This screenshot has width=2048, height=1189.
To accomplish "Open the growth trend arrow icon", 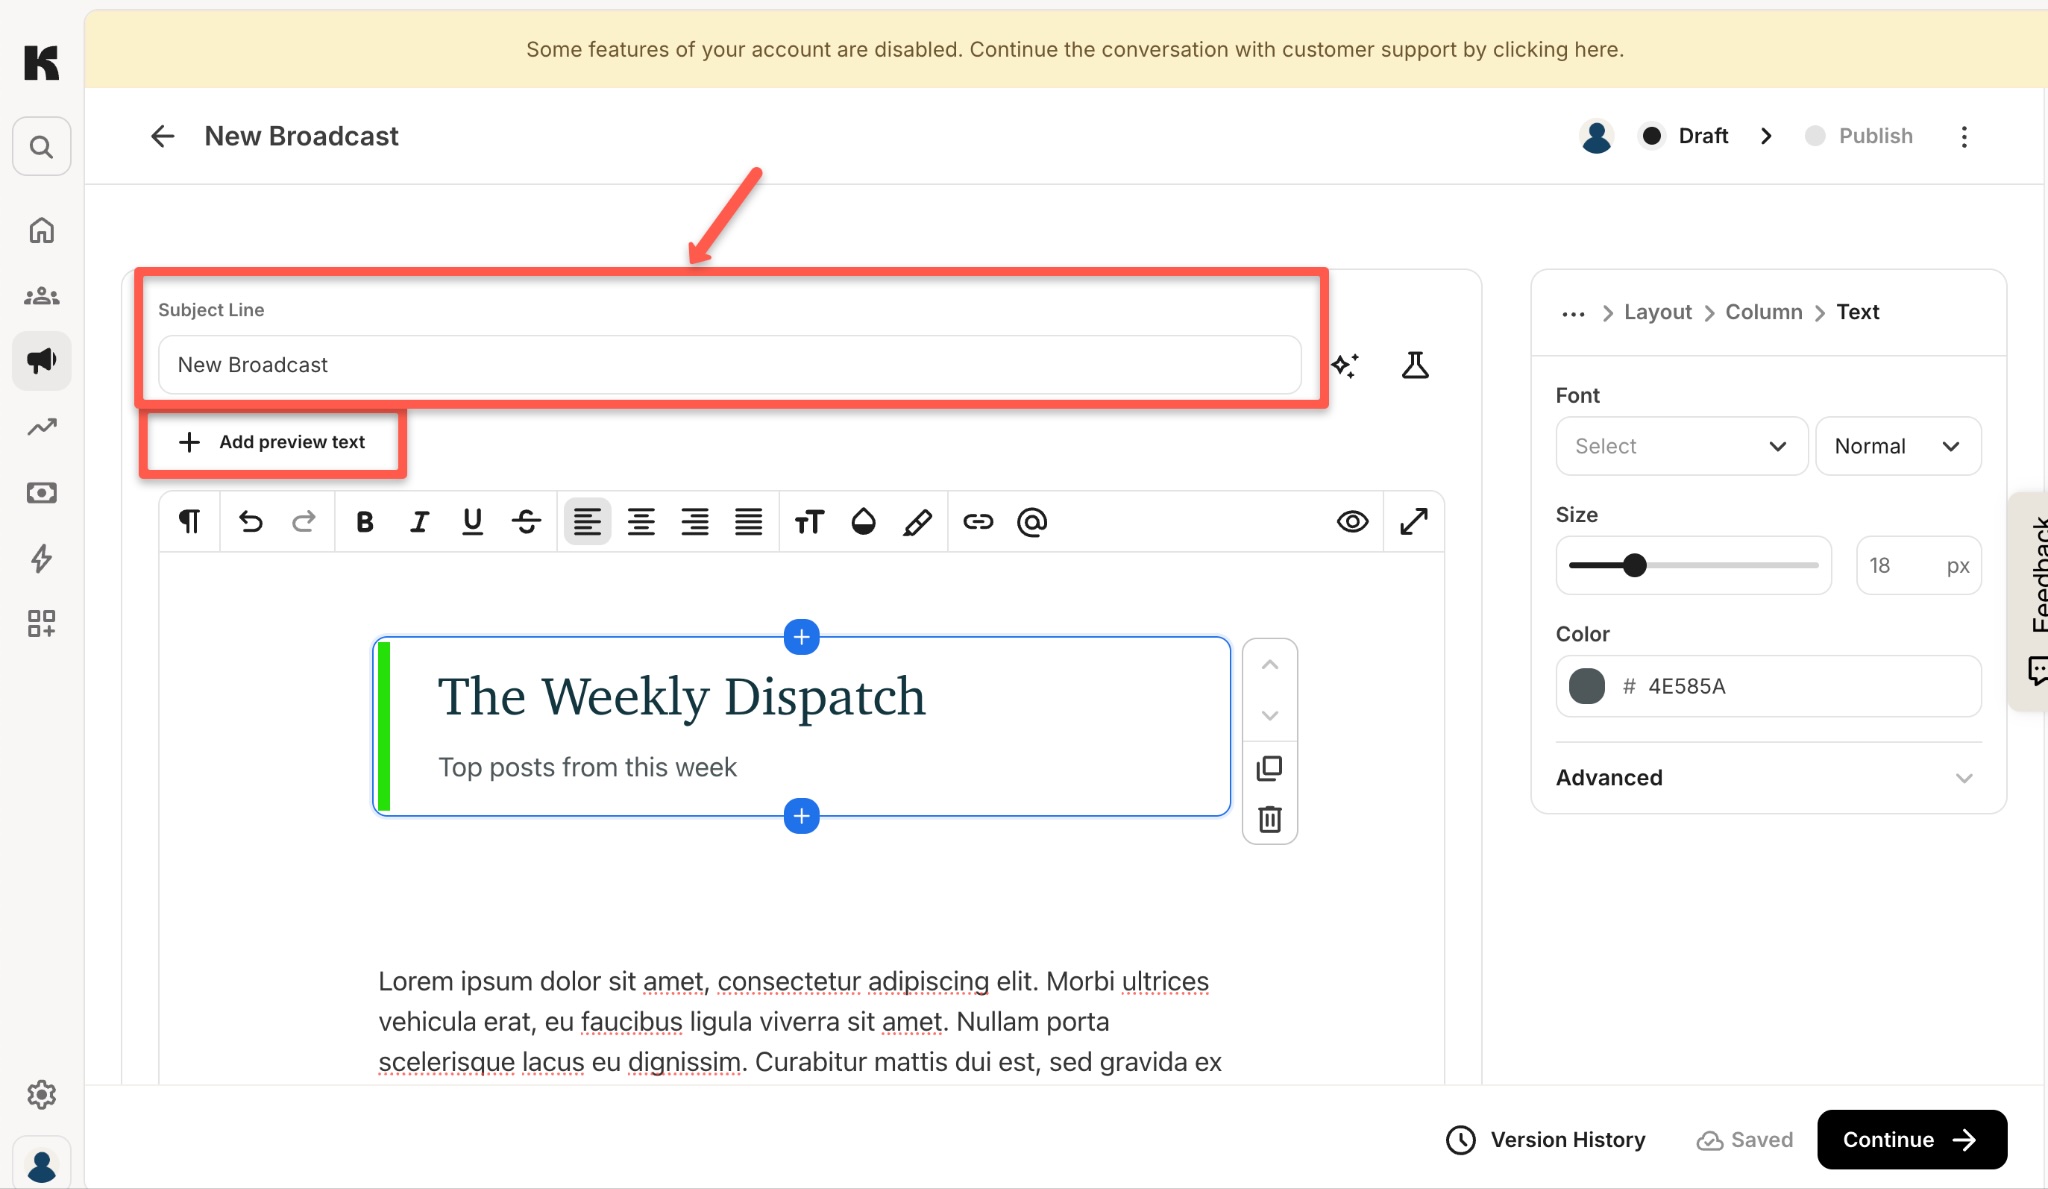I will (x=41, y=427).
